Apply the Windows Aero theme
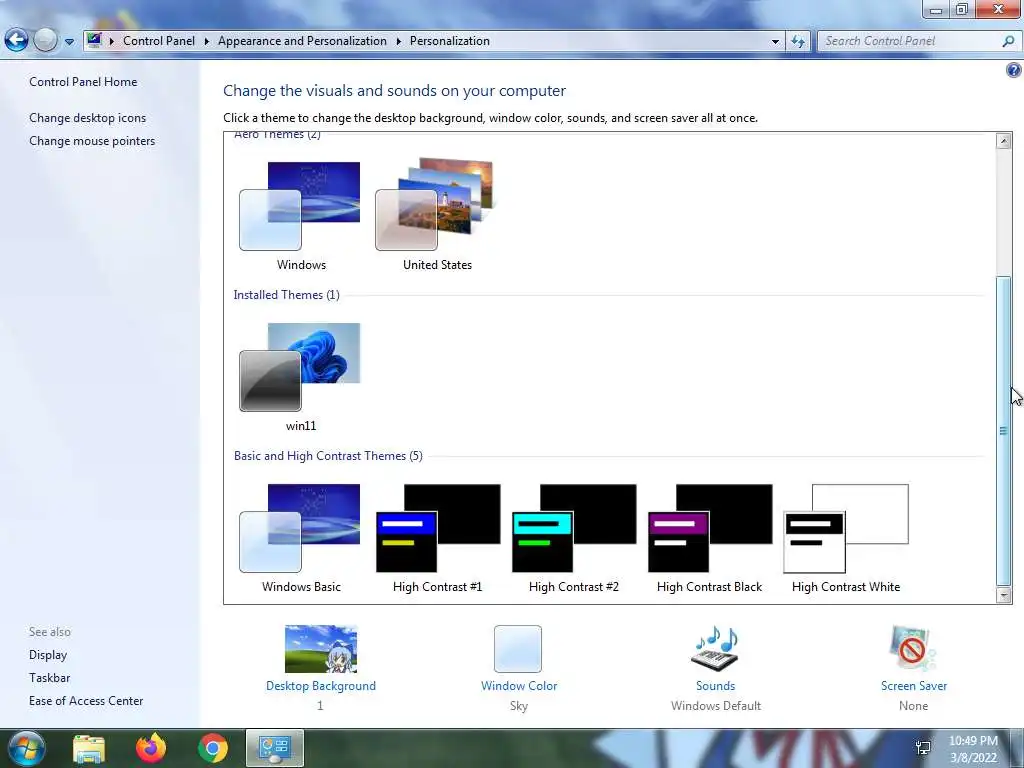 [x=300, y=216]
